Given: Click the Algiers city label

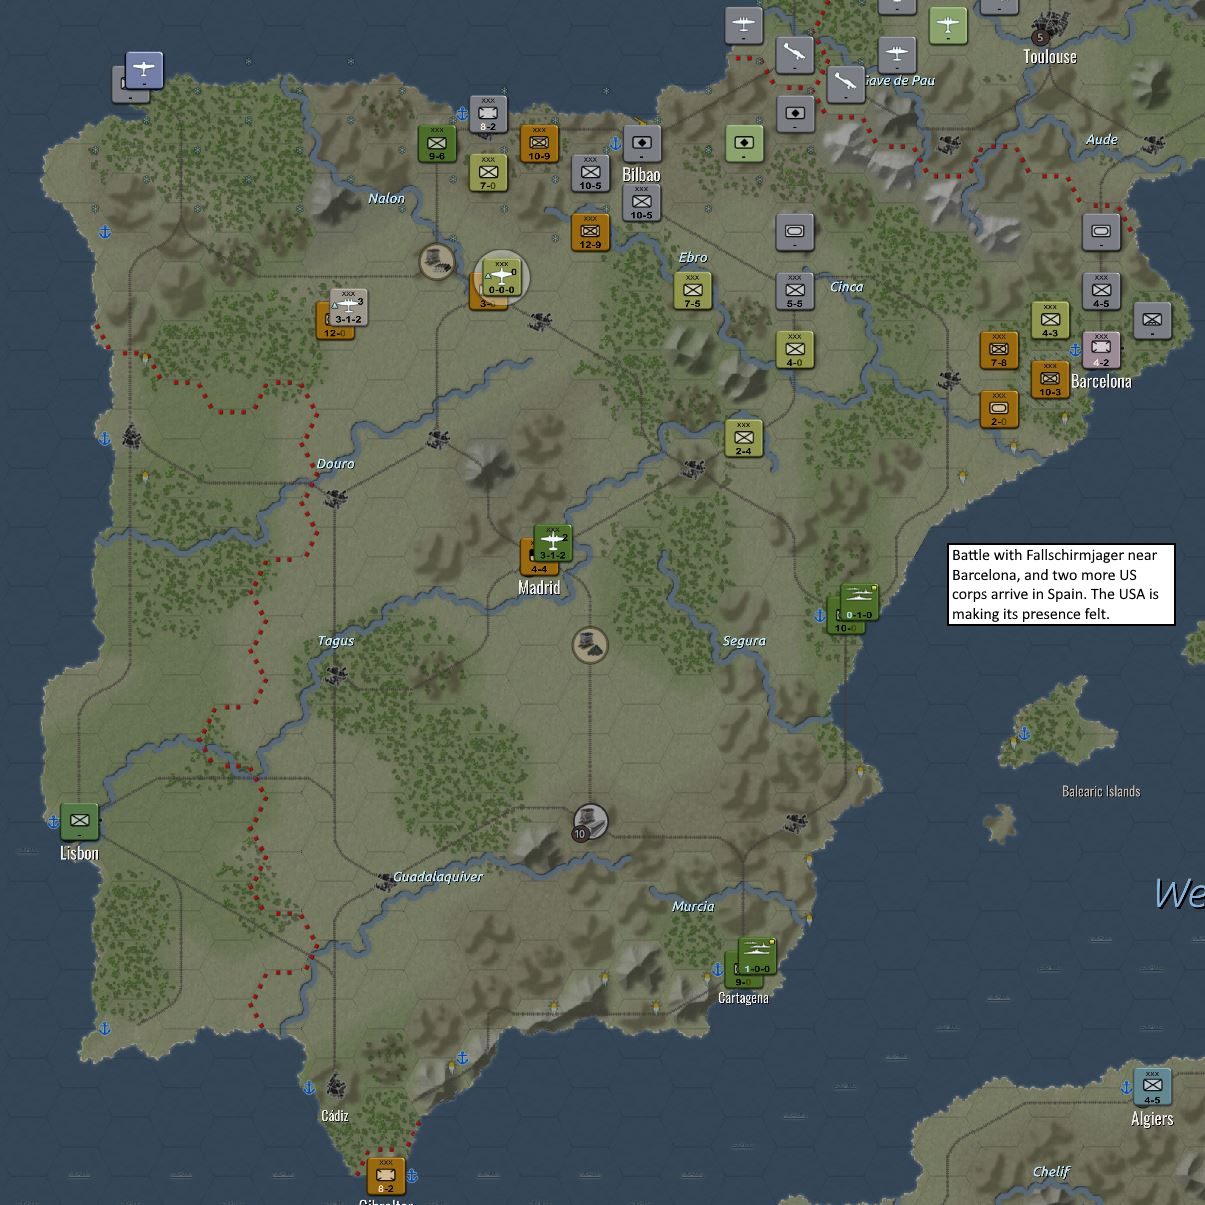Looking at the screenshot, I should (x=1152, y=1119).
